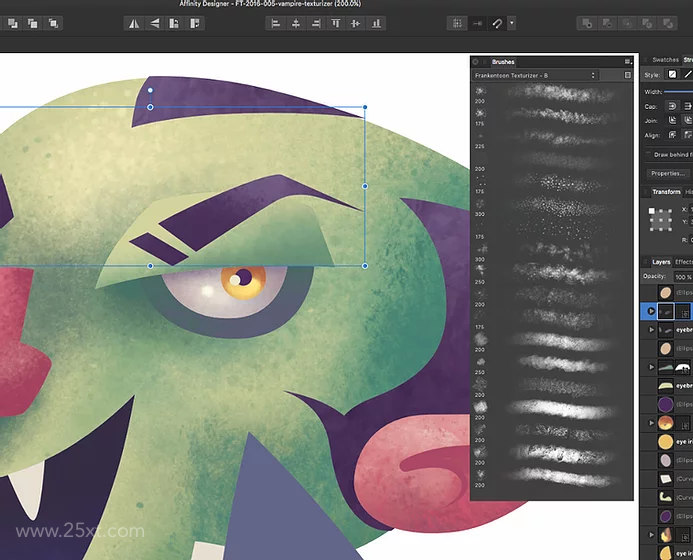This screenshot has width=693, height=560.
Task: Expand the flame-colored group near the layer list bottom
Action: [651, 535]
